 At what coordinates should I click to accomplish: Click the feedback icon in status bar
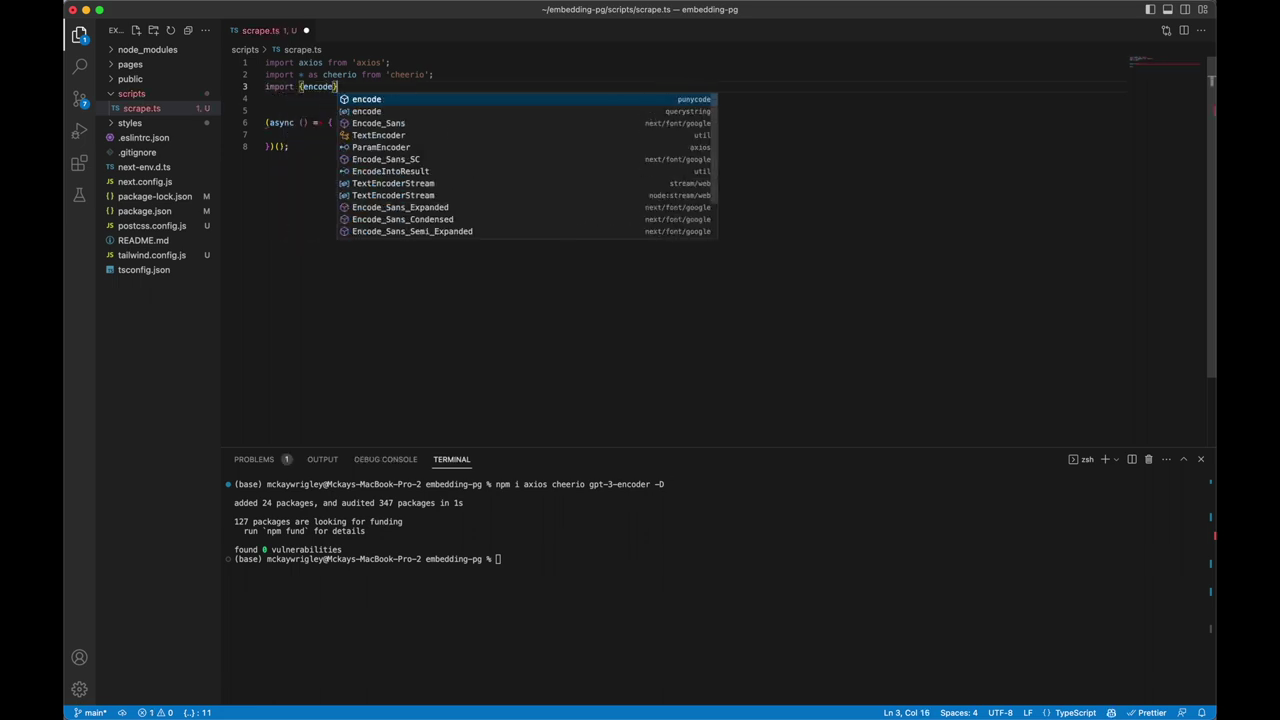point(1183,713)
